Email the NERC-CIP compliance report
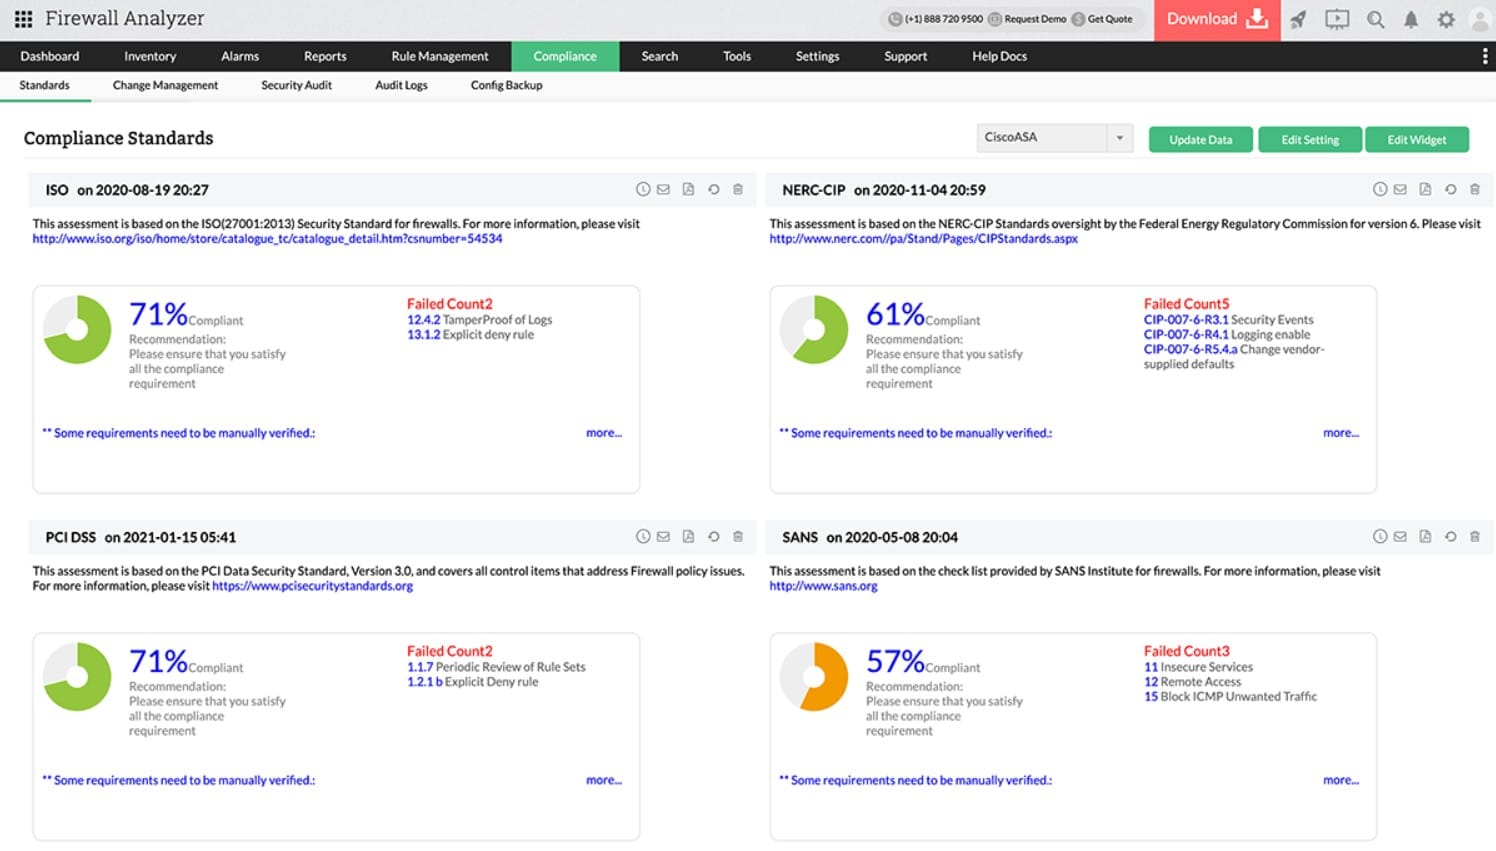1496x851 pixels. coord(1400,189)
